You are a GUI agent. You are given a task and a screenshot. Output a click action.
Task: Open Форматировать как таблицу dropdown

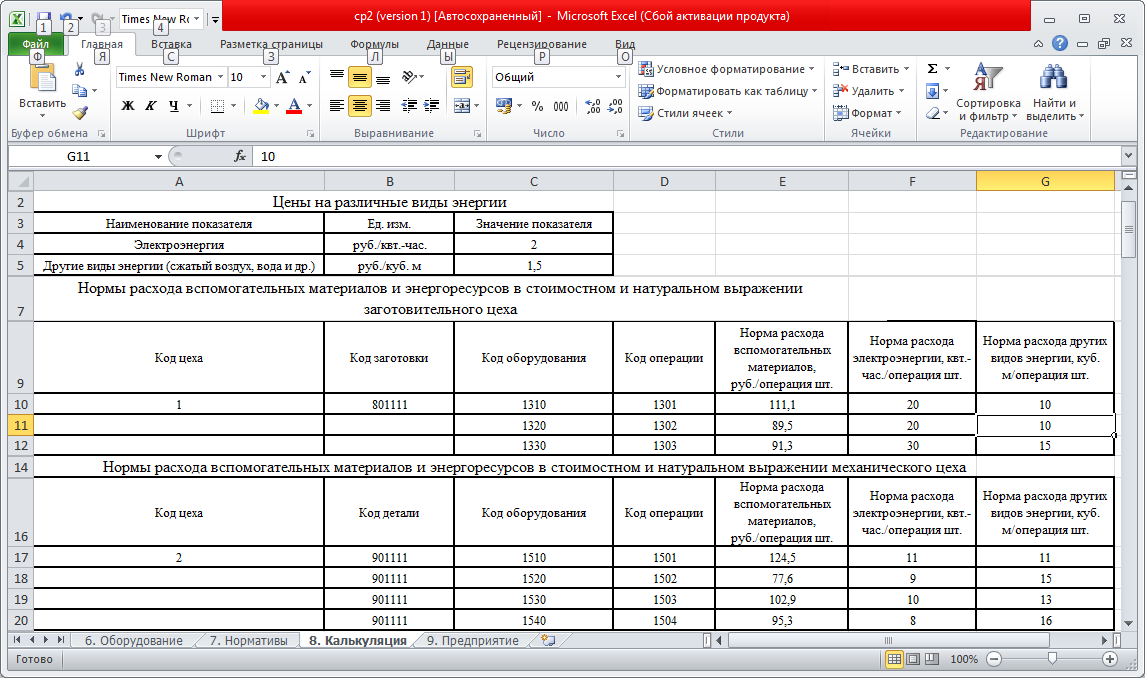click(x=728, y=91)
